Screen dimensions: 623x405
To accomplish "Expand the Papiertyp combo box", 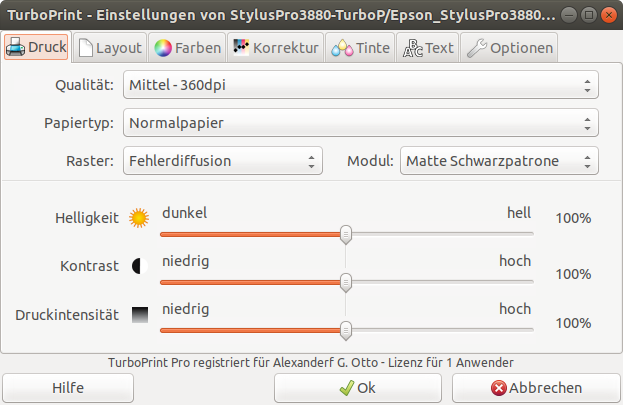I will (x=360, y=124).
